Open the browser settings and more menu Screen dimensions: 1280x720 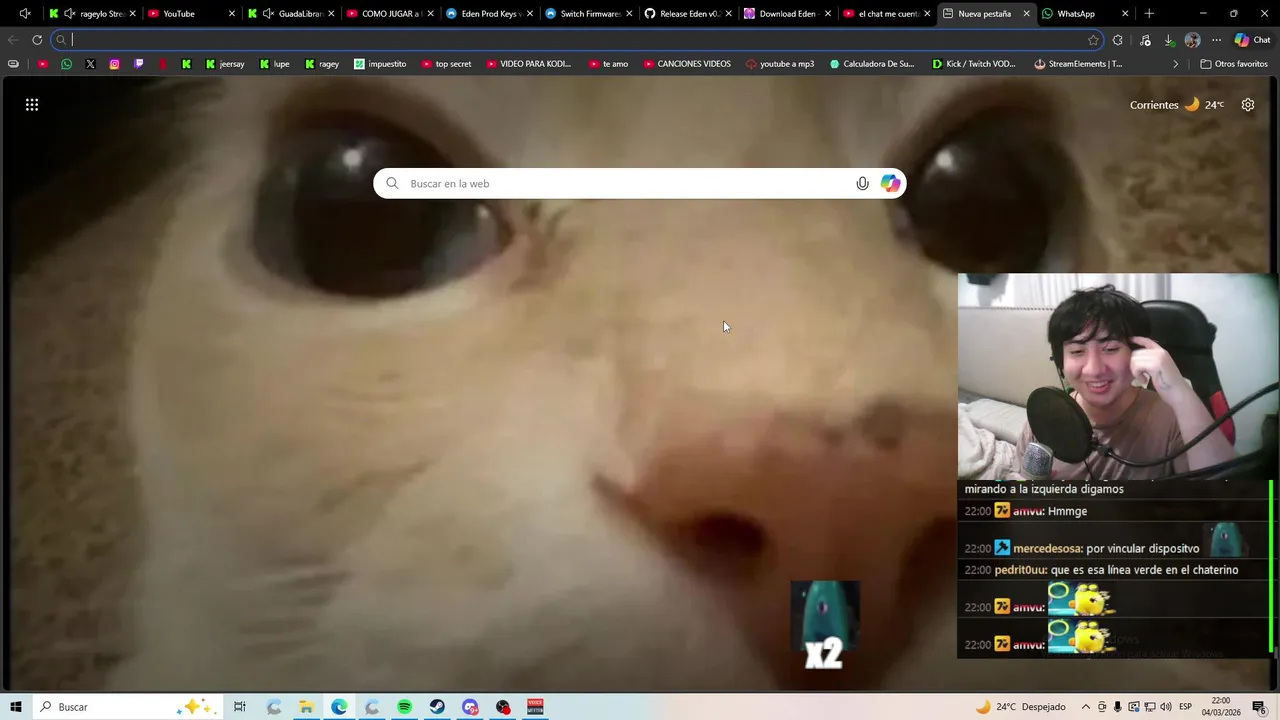(1216, 40)
